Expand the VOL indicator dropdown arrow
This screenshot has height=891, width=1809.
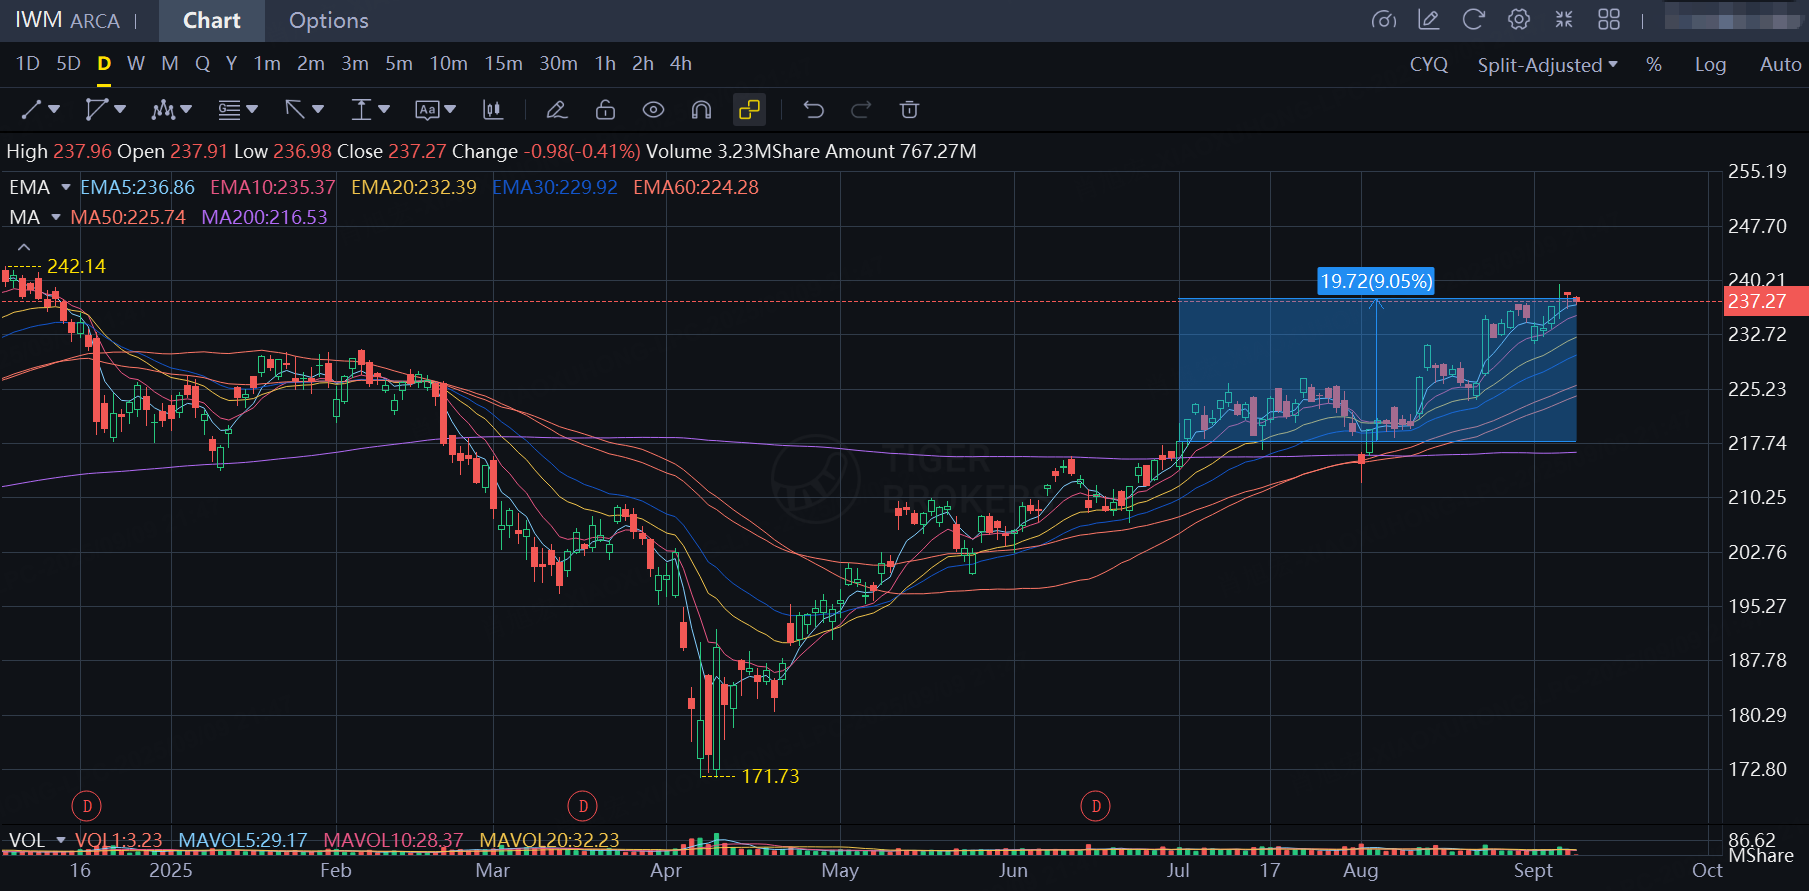(61, 840)
